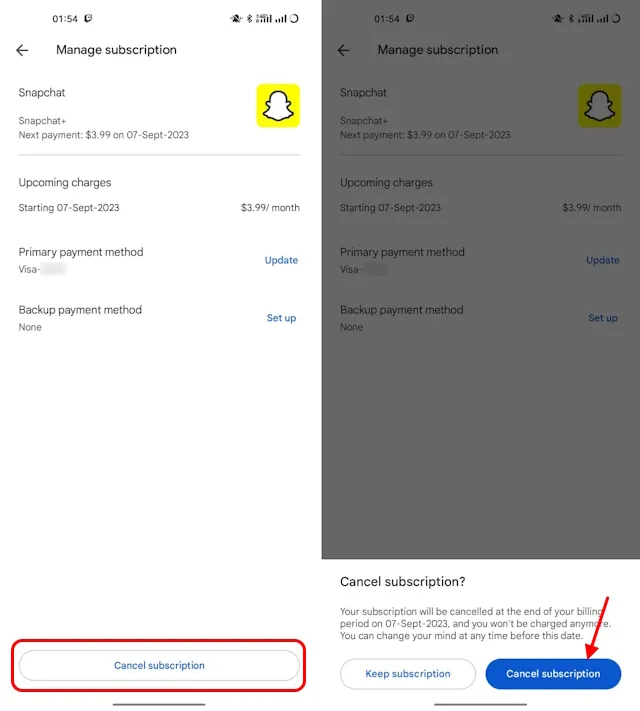Tap the bright yellow Snapchat ghost icon
The height and width of the screenshot is (711, 640).
click(278, 106)
